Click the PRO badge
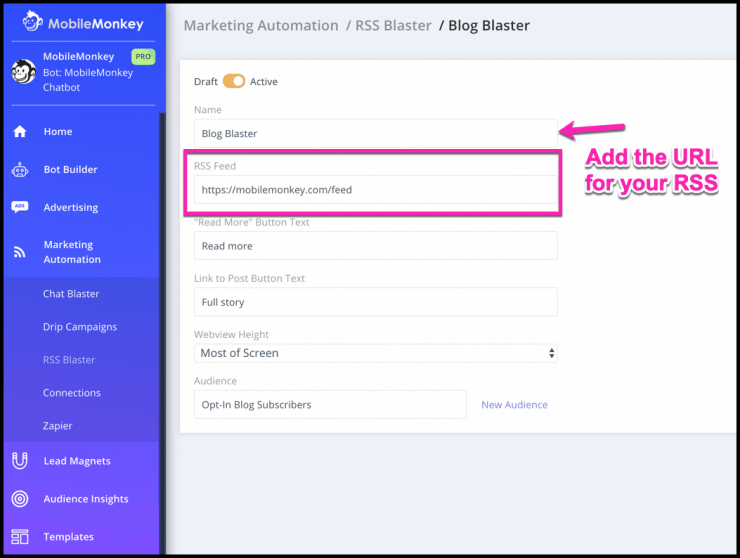 click(x=143, y=57)
